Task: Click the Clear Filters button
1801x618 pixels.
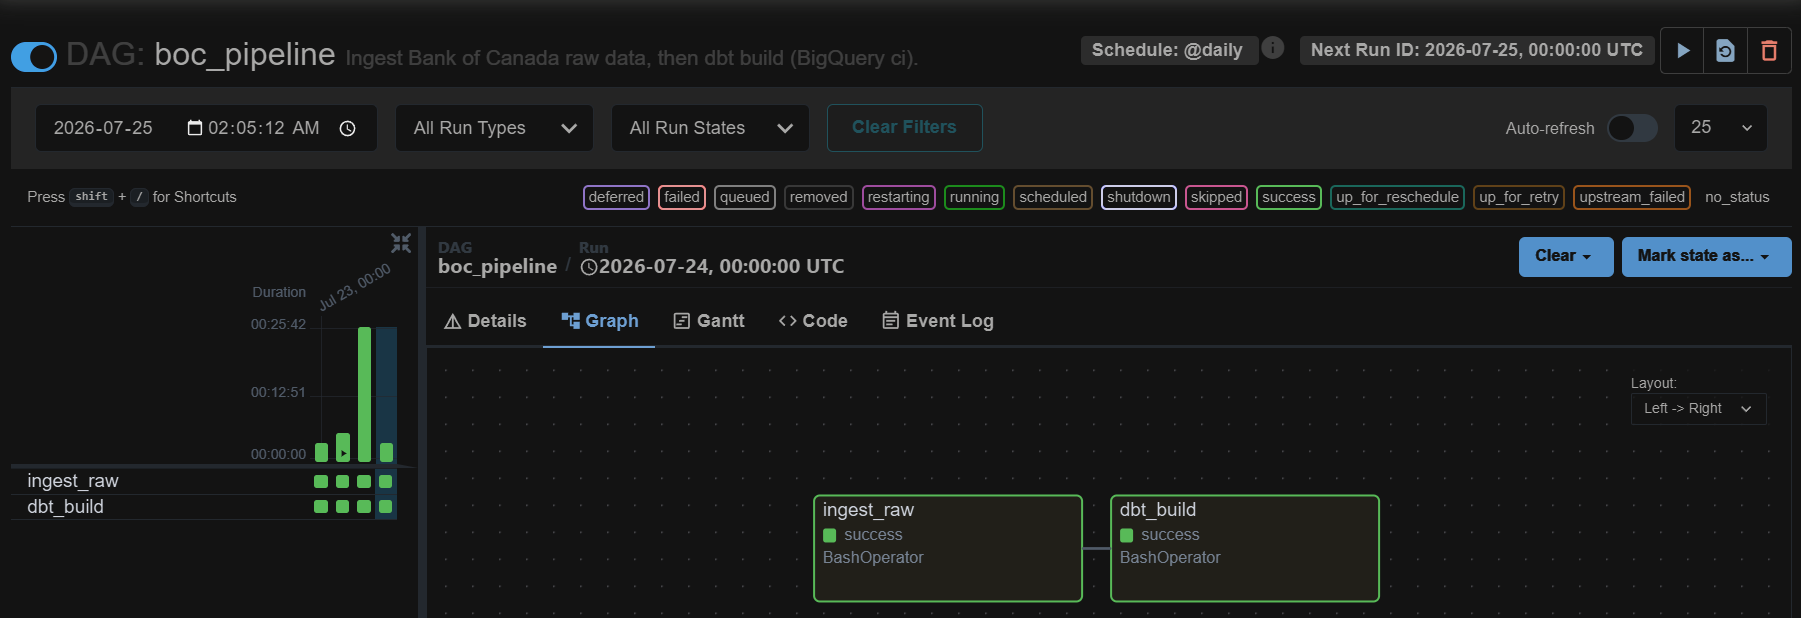Action: click(x=904, y=128)
